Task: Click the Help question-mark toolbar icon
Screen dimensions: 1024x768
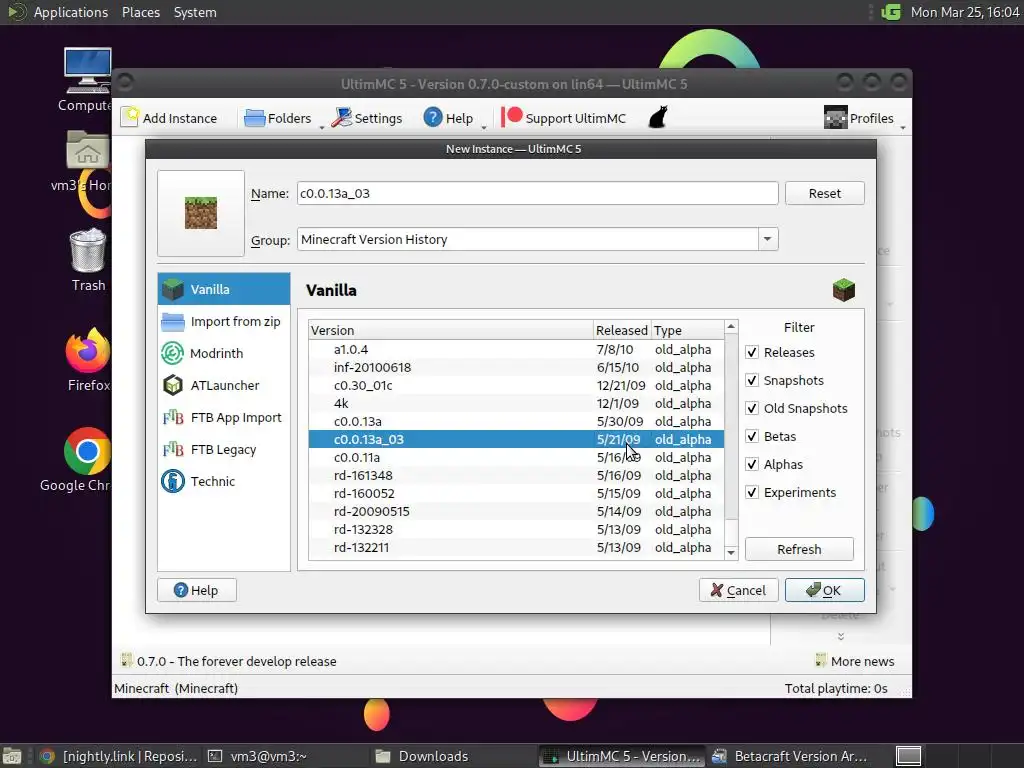Action: [432, 118]
